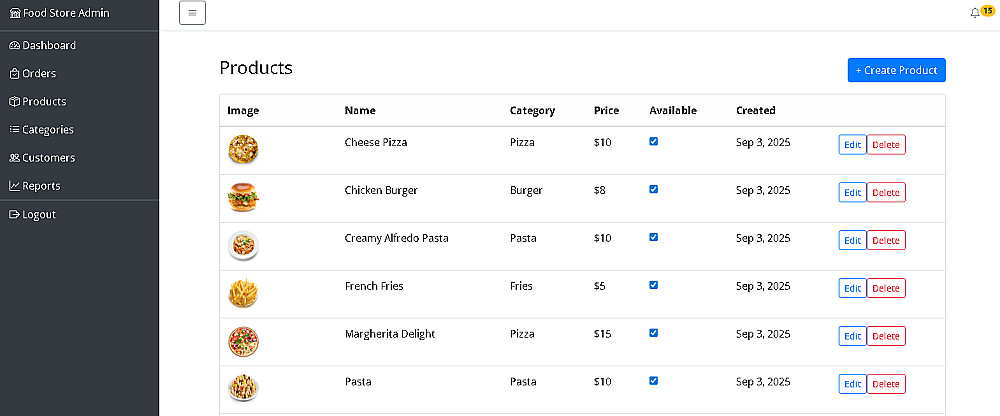This screenshot has height=416, width=1000.
Task: Uncheck Available for Cheese Pizza
Action: (x=654, y=141)
